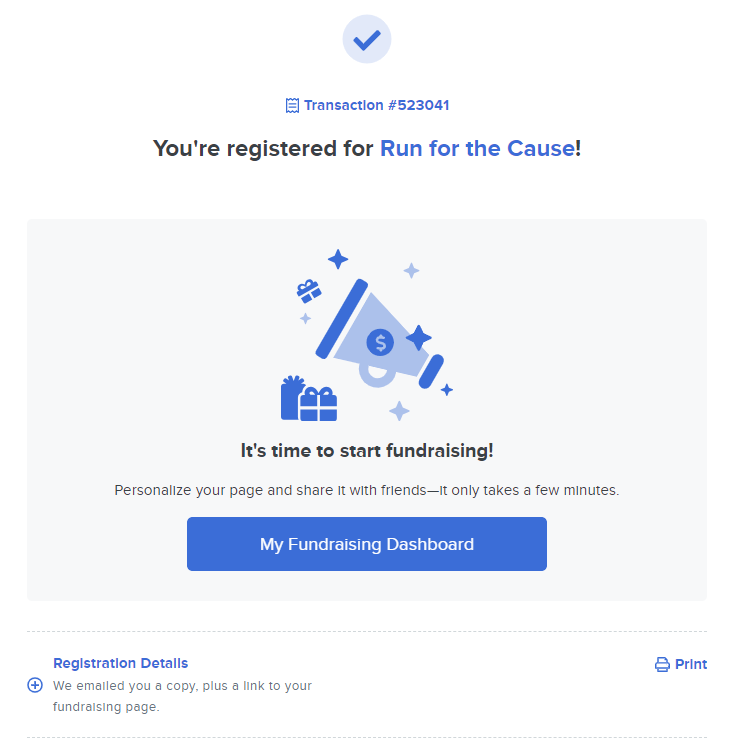731x751 pixels.
Task: Click the receipt icon beside Transaction
Action: 292,105
